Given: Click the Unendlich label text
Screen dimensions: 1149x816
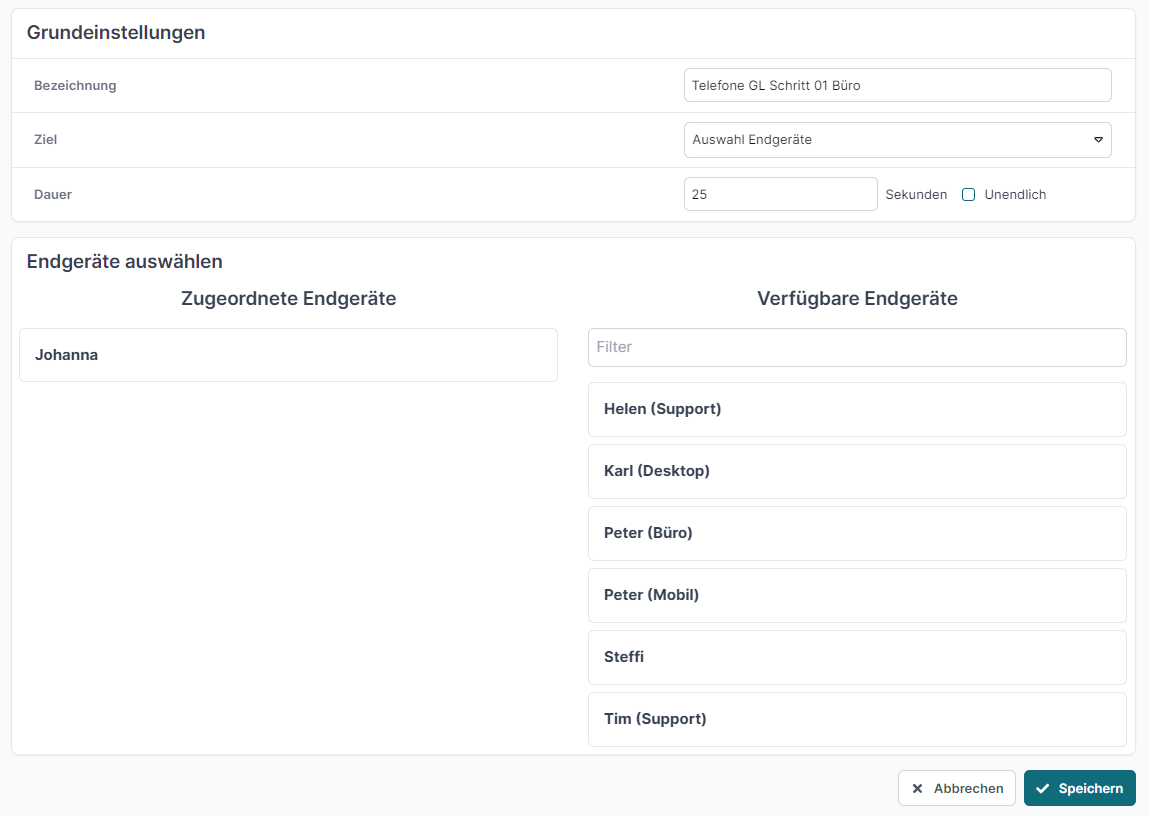Looking at the screenshot, I should pyautogui.click(x=1015, y=195).
